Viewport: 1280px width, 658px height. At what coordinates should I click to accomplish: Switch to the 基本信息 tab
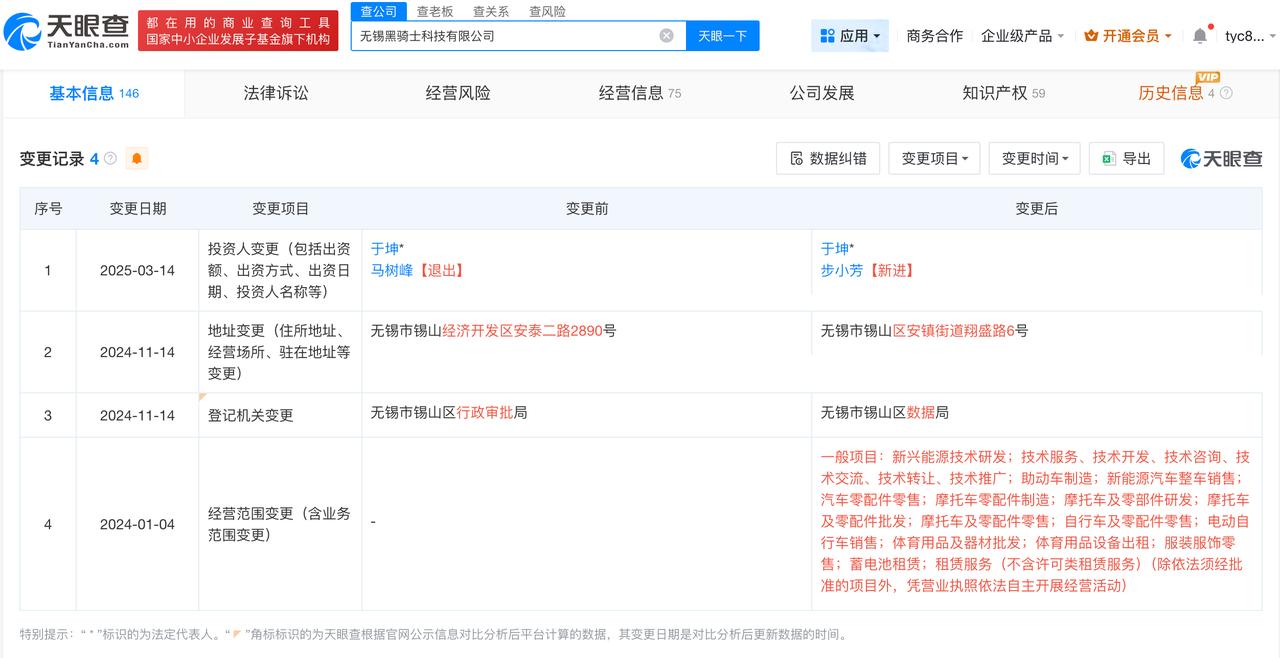pos(94,93)
